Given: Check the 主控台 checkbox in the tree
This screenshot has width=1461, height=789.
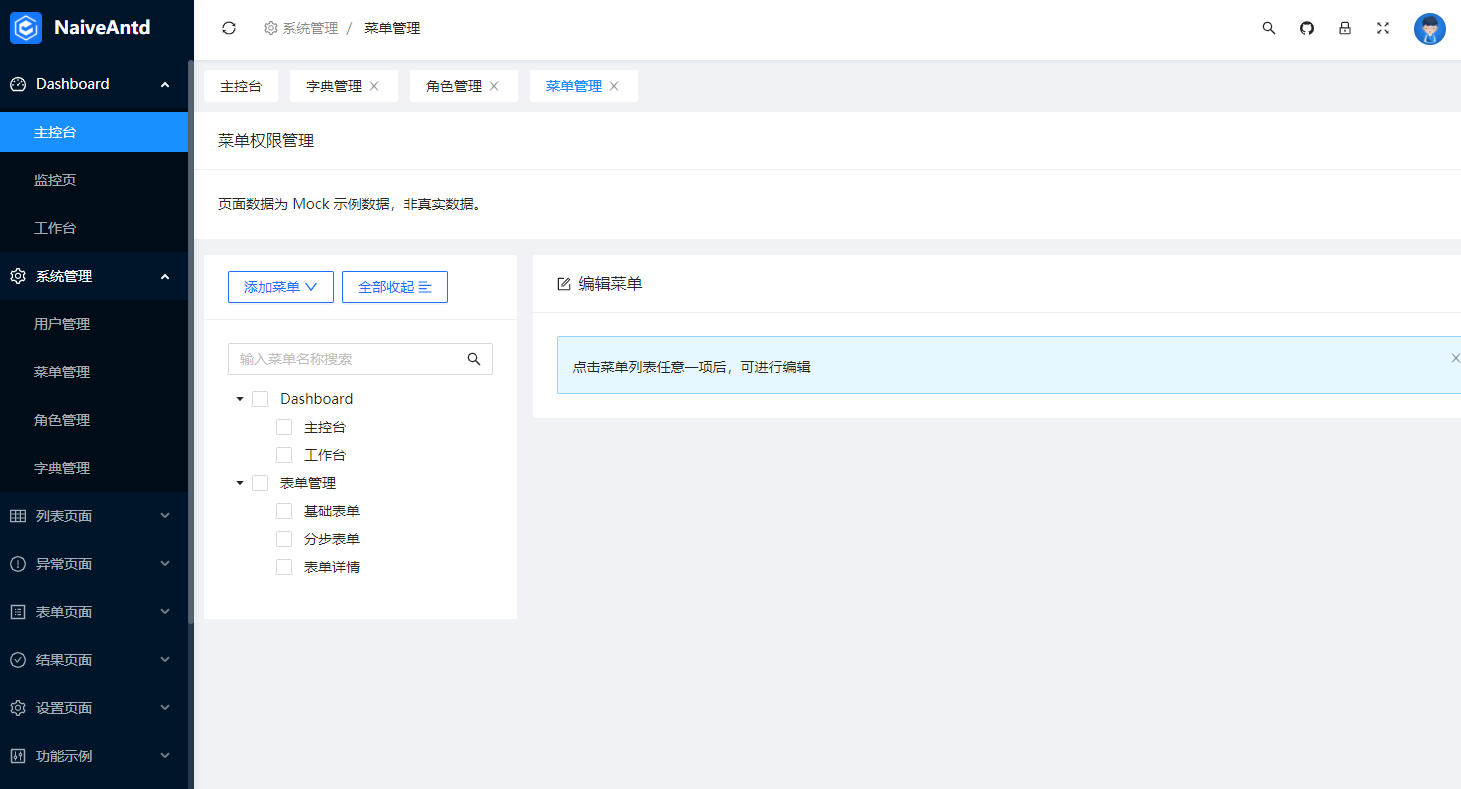Looking at the screenshot, I should [x=284, y=426].
